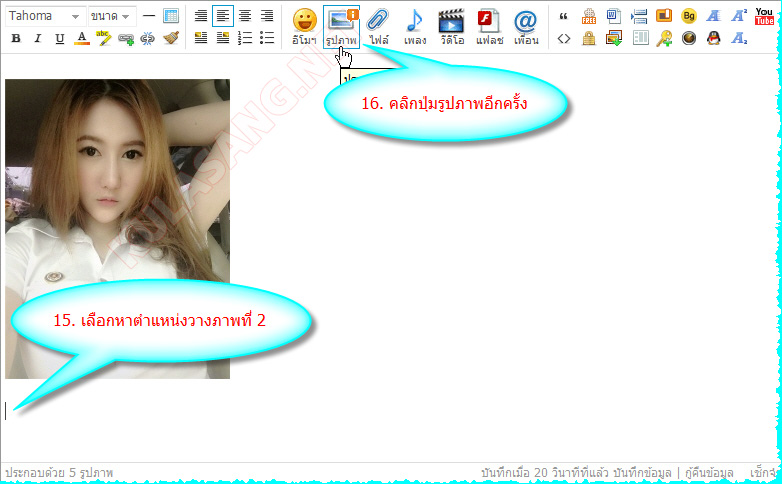Mention a friend with the เพื่อน button

click(526, 27)
